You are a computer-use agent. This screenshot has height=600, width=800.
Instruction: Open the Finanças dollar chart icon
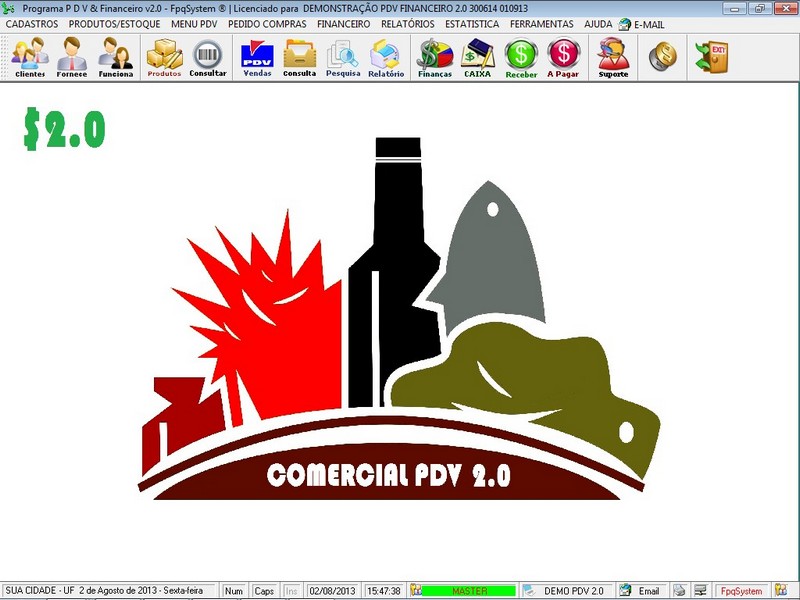[435, 57]
